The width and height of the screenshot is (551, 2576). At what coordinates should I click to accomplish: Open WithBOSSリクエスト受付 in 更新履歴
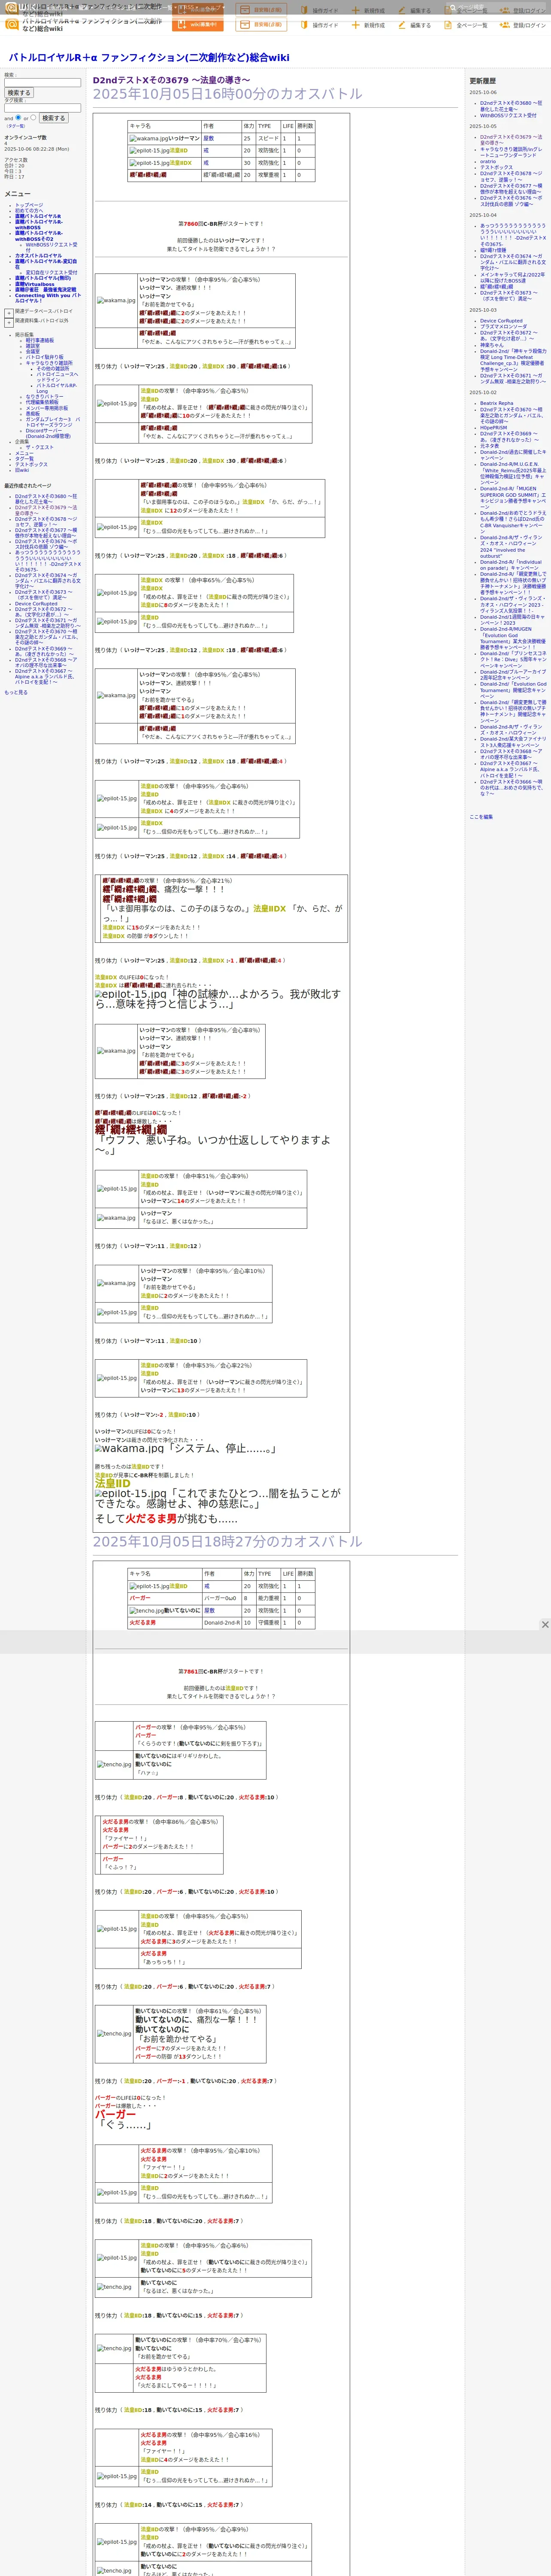click(x=508, y=115)
